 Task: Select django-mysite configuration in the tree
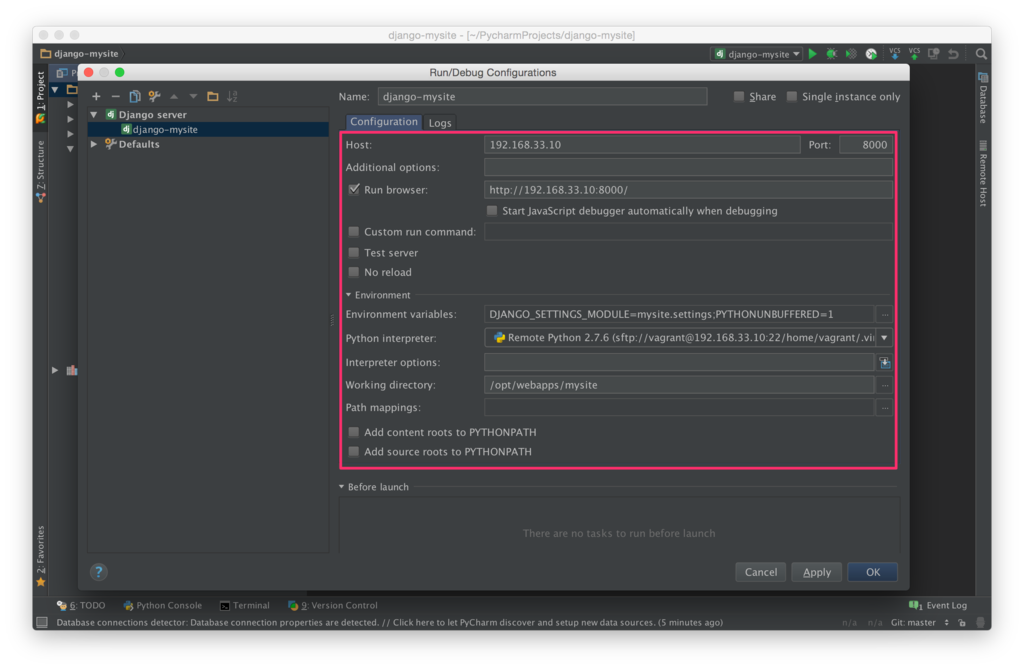coord(208,129)
